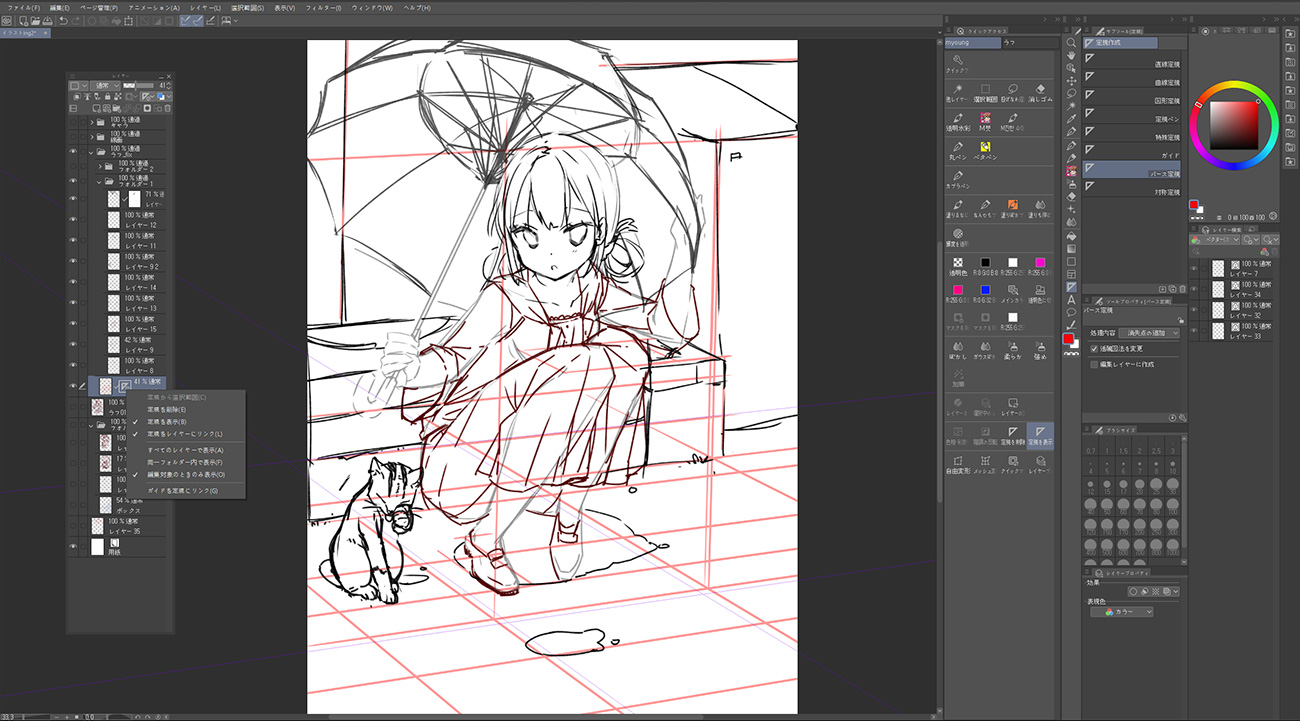Expand フォルダー 2 in layer panel
Viewport: 1300px width, 721px height.
pos(99,166)
